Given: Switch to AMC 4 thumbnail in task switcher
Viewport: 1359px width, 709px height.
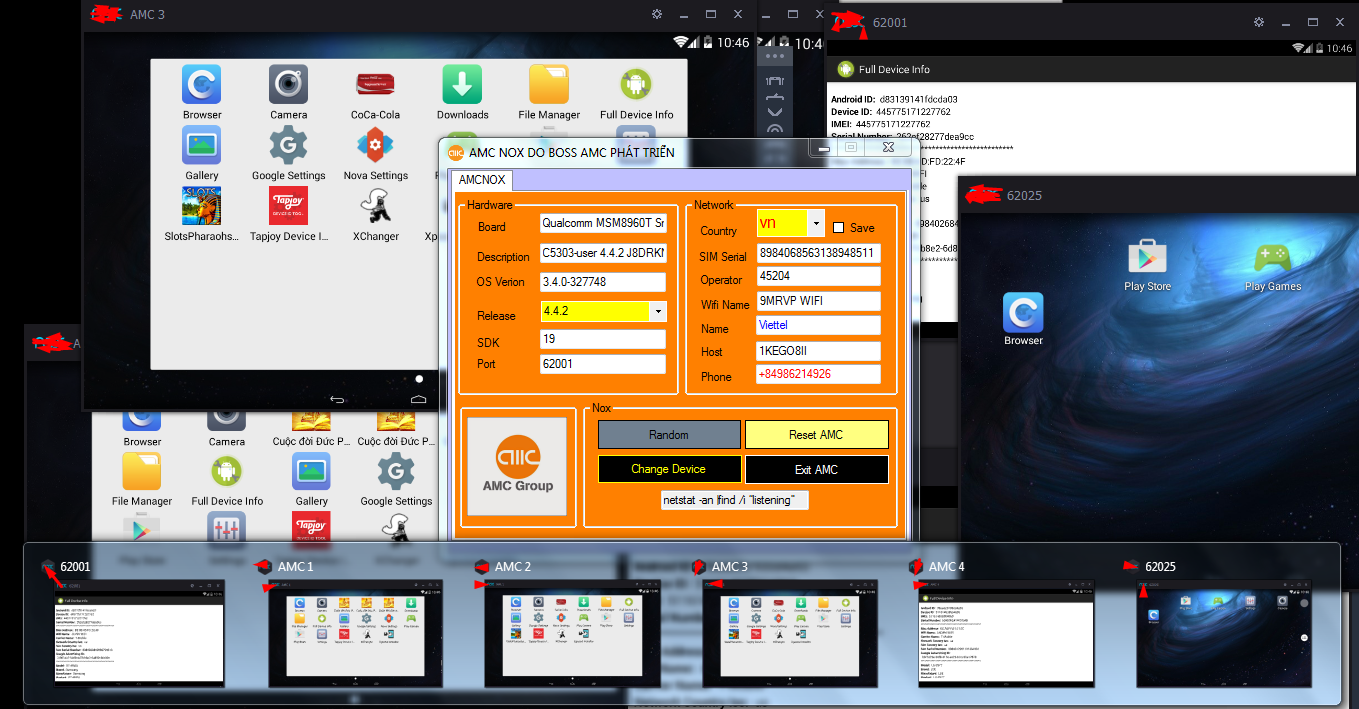Looking at the screenshot, I should (x=1006, y=633).
